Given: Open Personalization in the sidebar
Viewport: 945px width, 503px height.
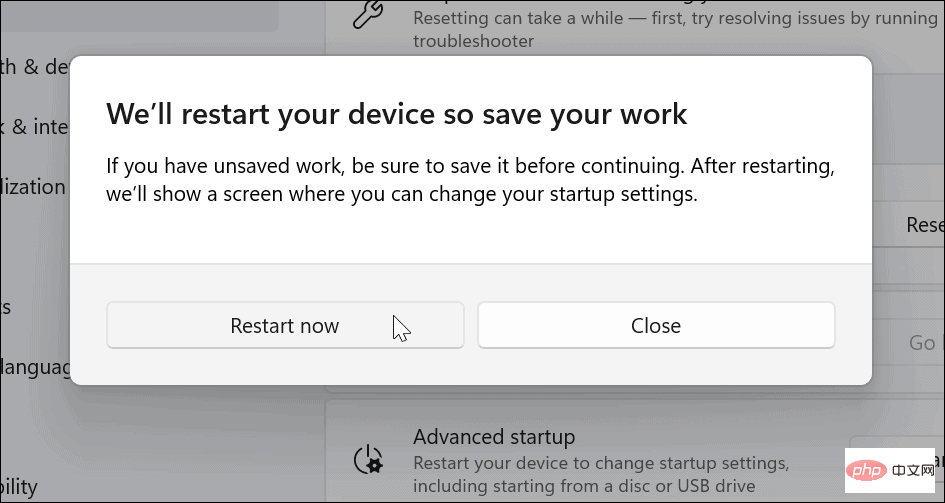Looking at the screenshot, I should [33, 187].
